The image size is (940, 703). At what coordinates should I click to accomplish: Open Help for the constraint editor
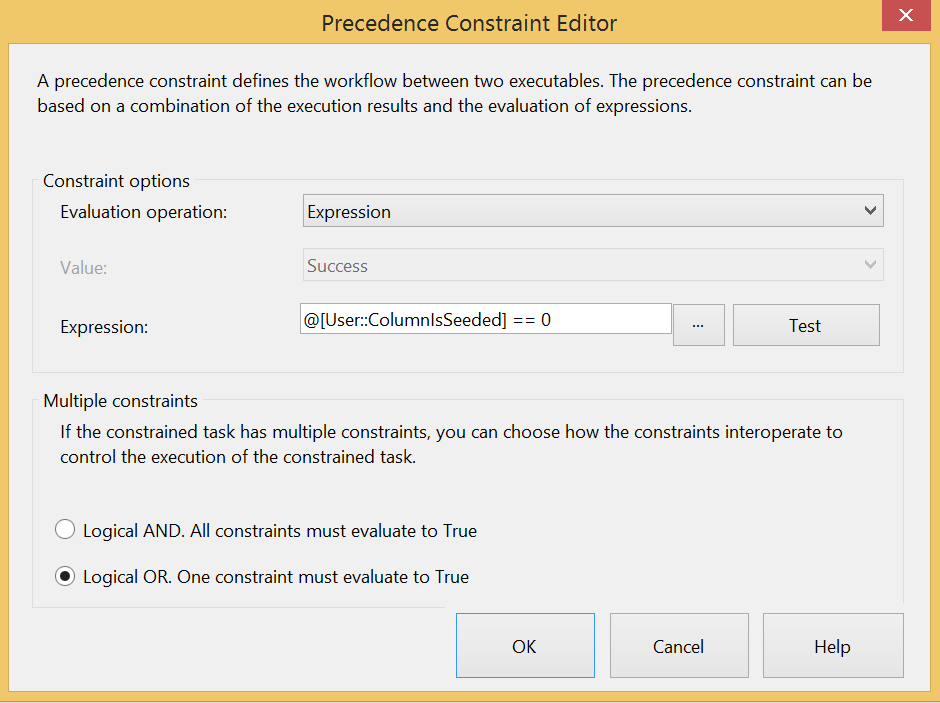click(832, 646)
